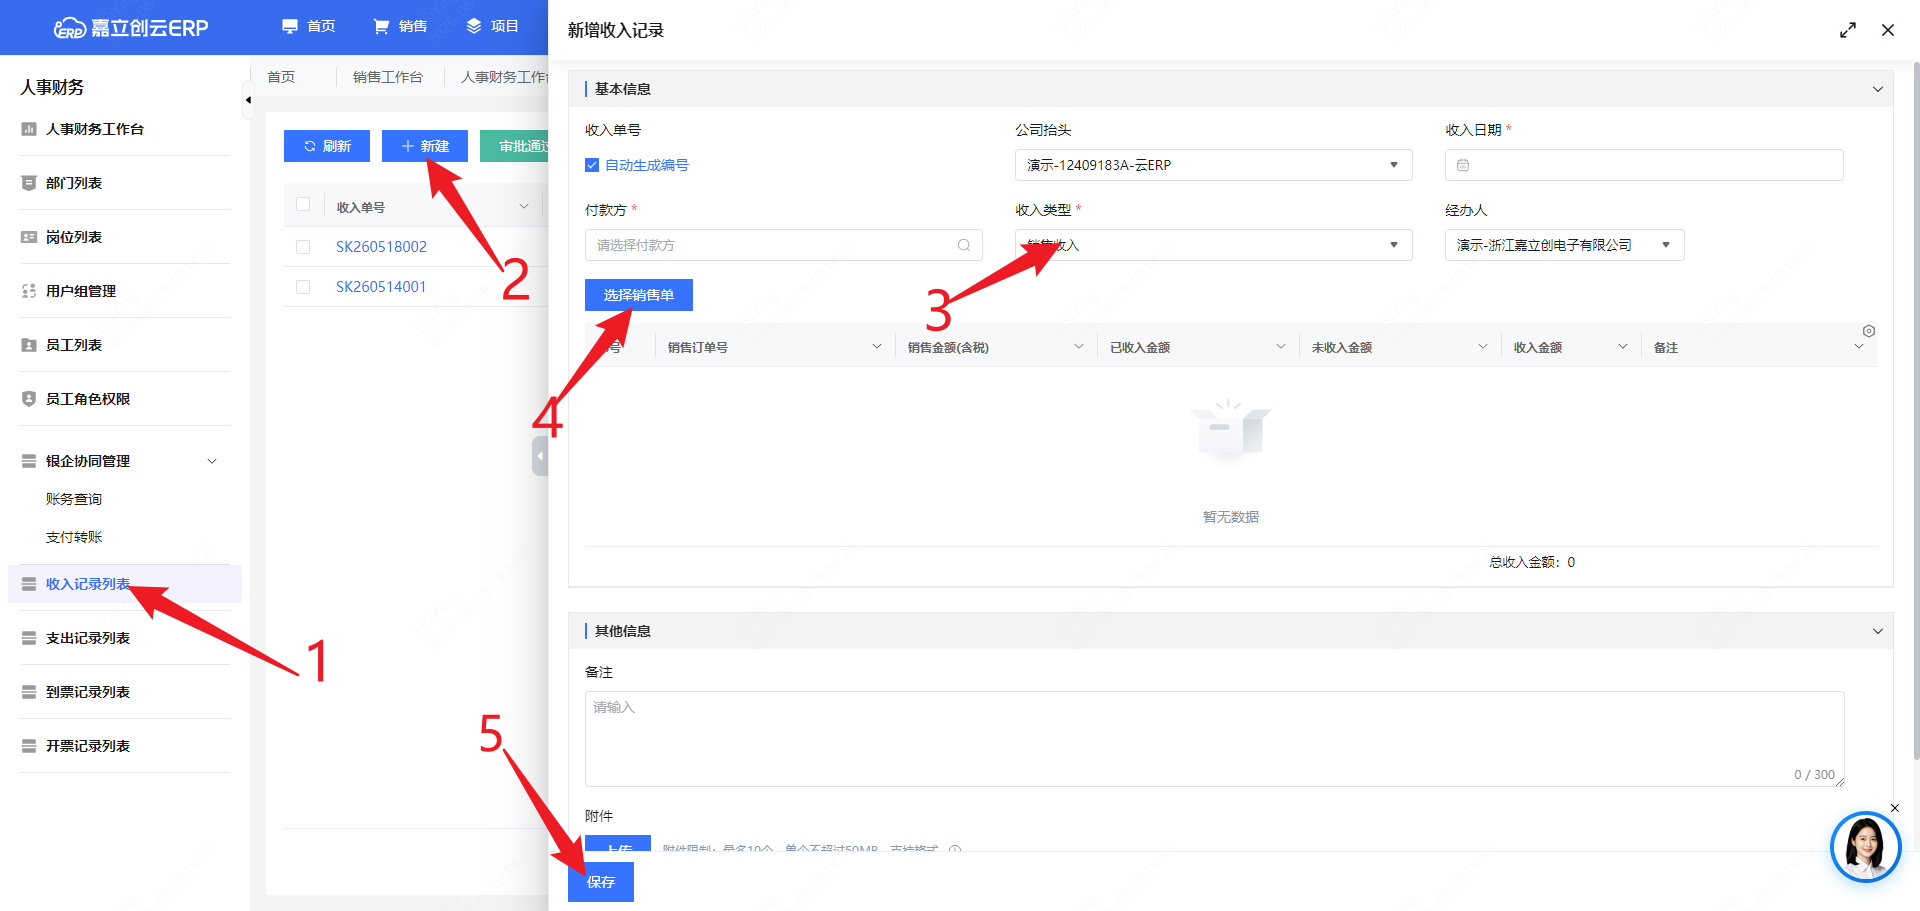Open record link SK260518002
The image size is (1920, 911).
[x=381, y=247]
